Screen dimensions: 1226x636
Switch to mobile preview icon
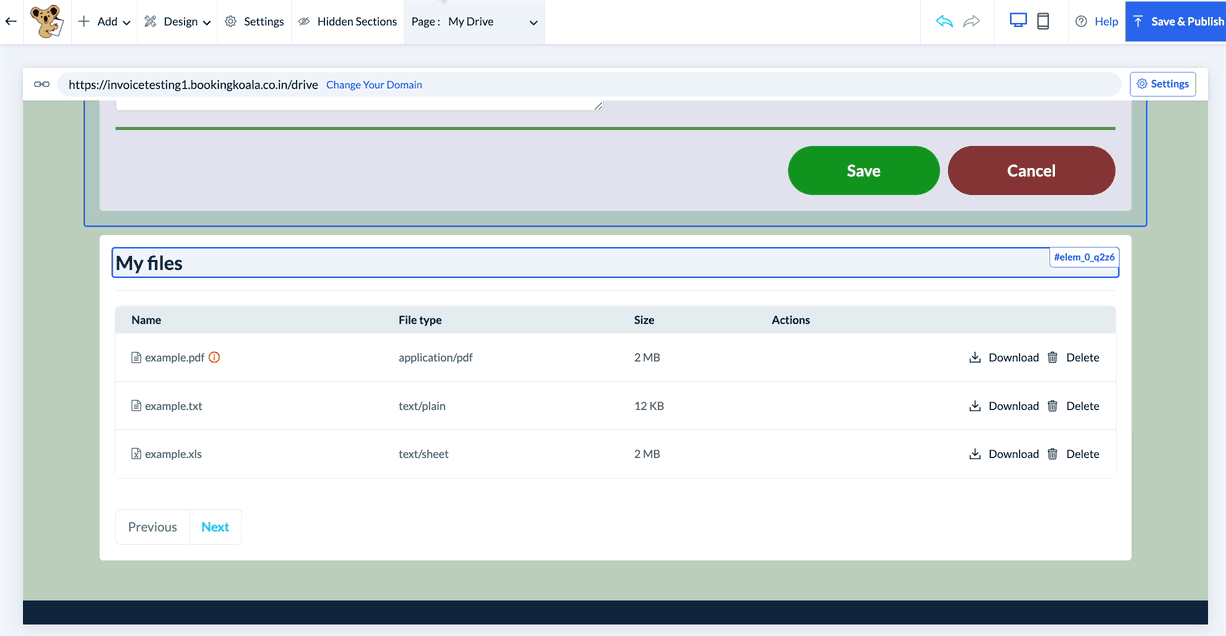[1043, 21]
